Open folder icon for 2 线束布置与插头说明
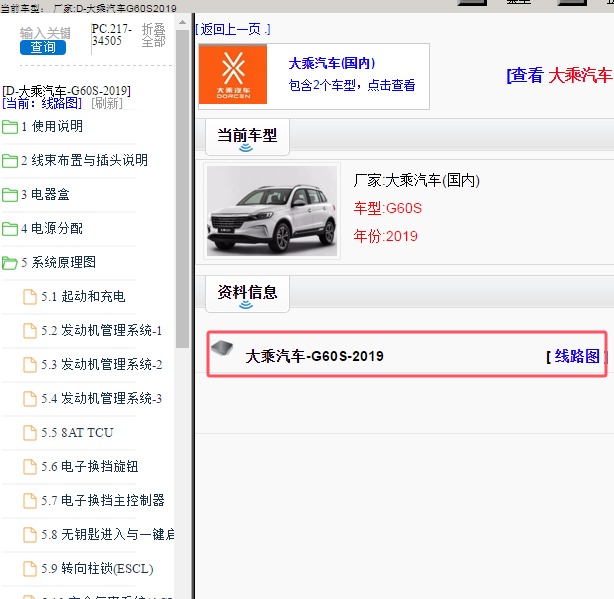 [10, 161]
